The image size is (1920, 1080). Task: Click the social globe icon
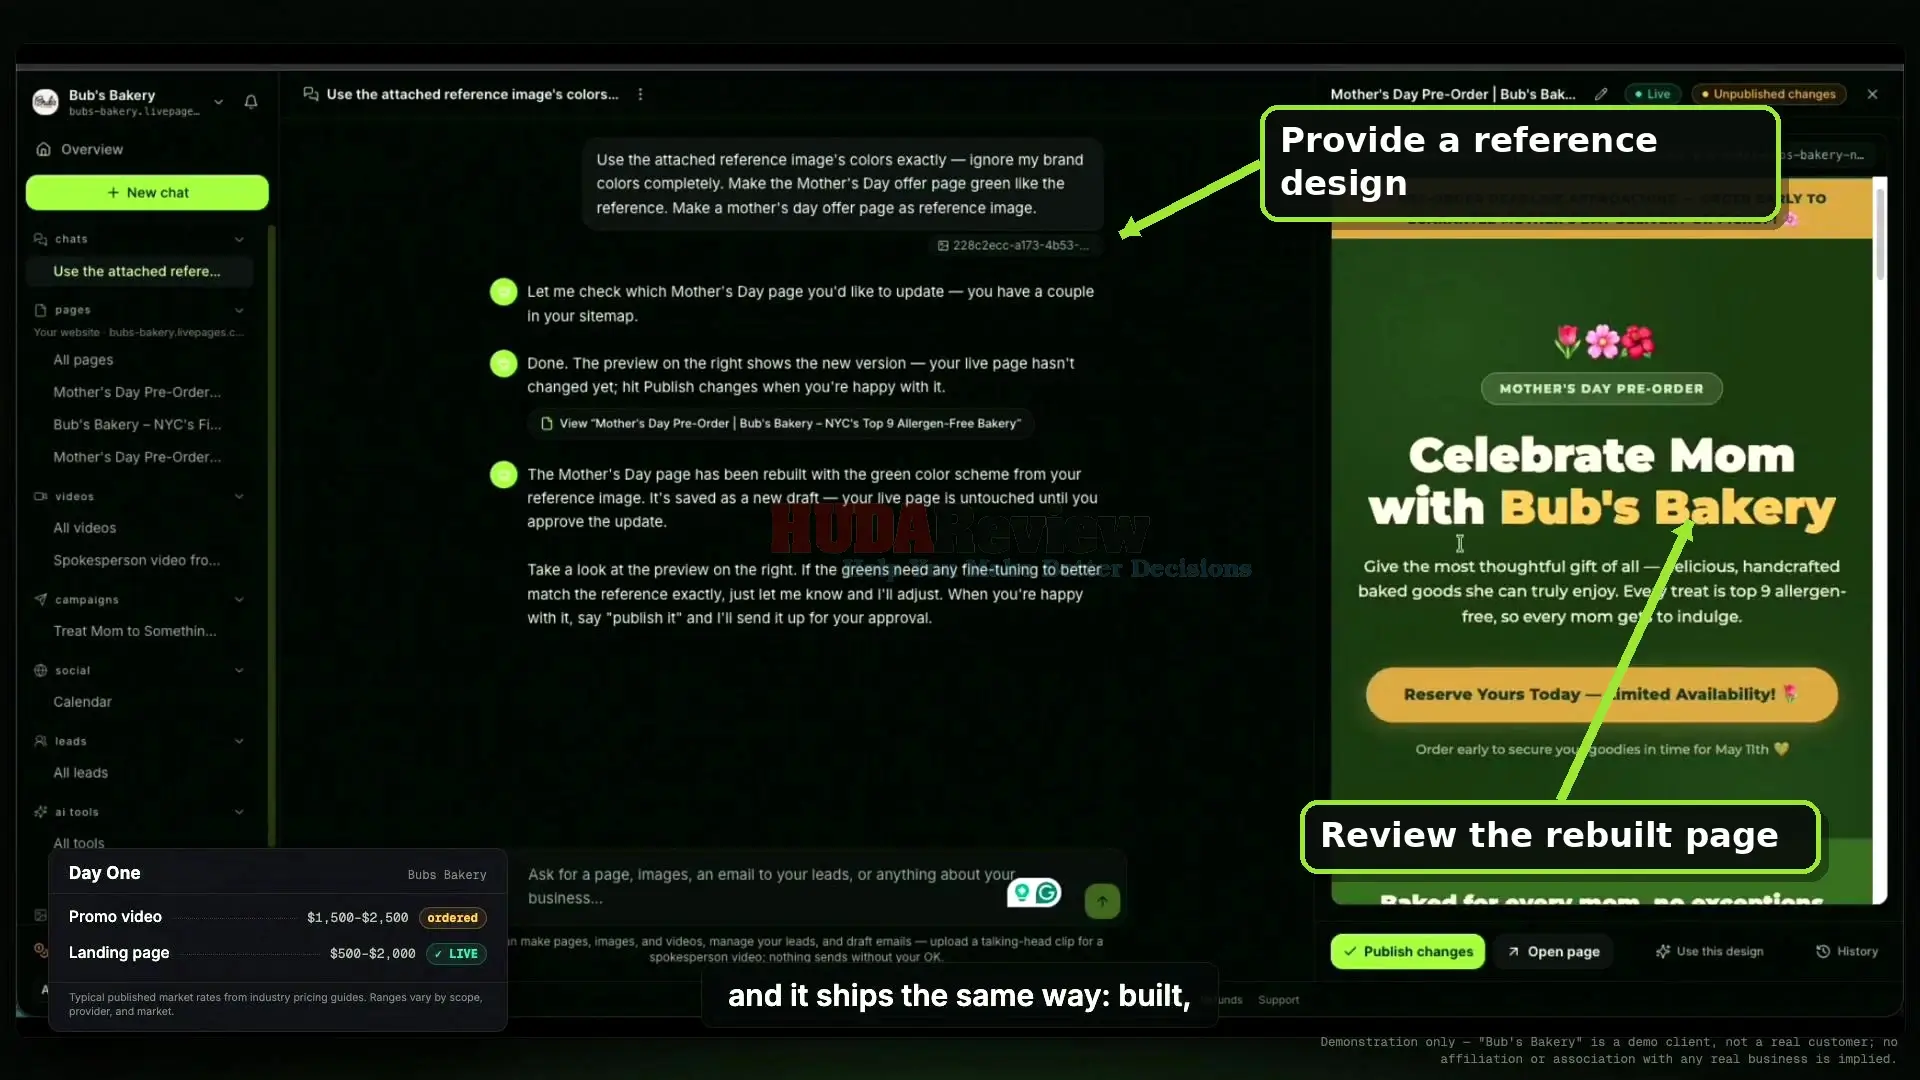tap(41, 671)
